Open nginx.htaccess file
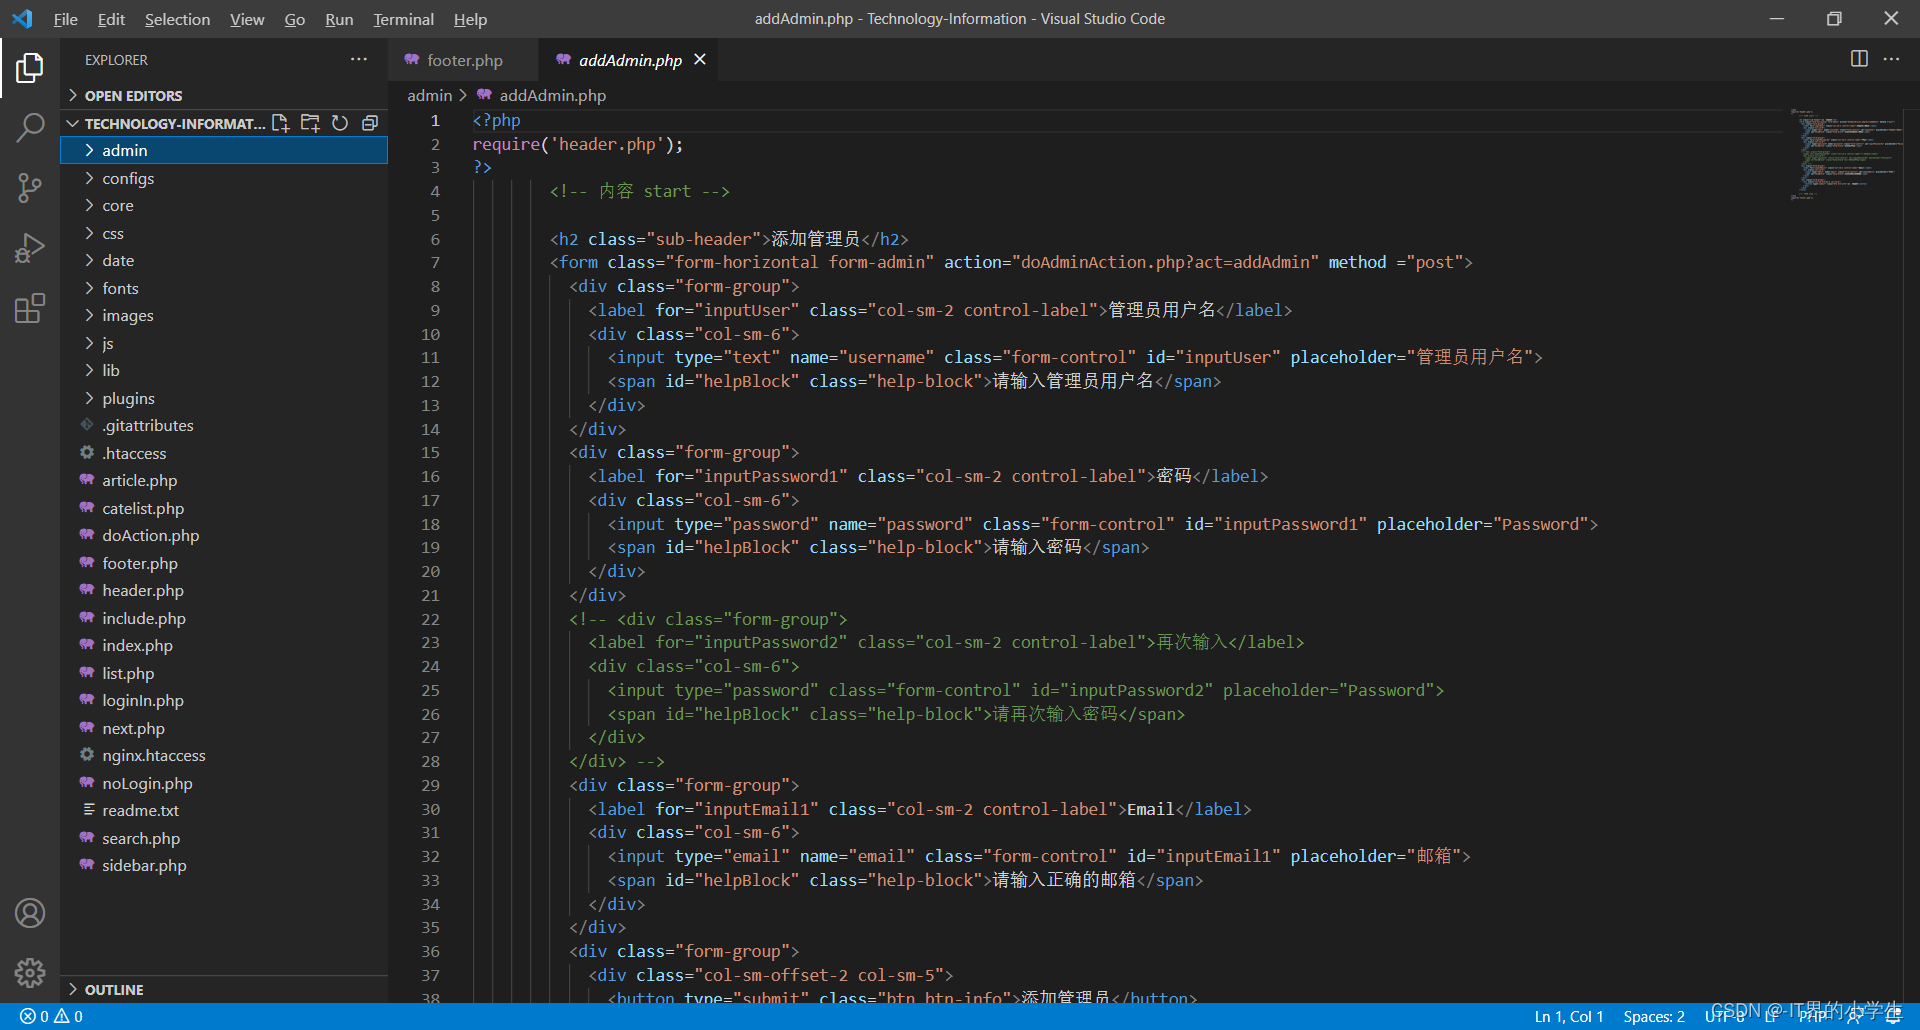Image resolution: width=1920 pixels, height=1030 pixels. coord(224,755)
